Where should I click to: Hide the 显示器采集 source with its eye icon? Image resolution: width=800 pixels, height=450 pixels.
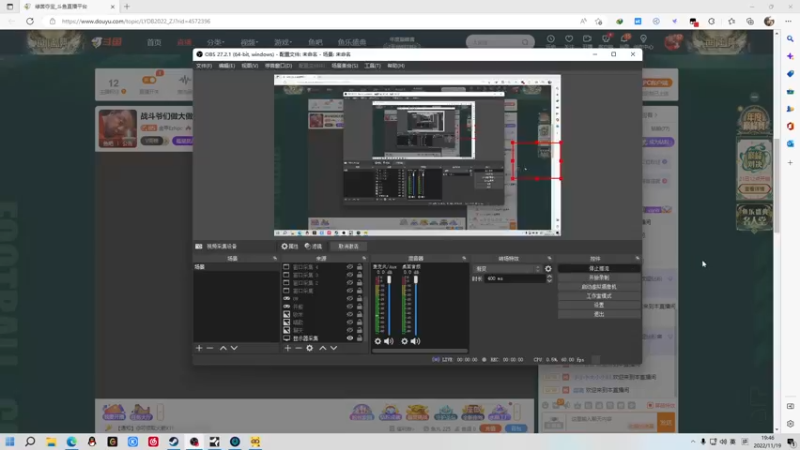coord(349,338)
